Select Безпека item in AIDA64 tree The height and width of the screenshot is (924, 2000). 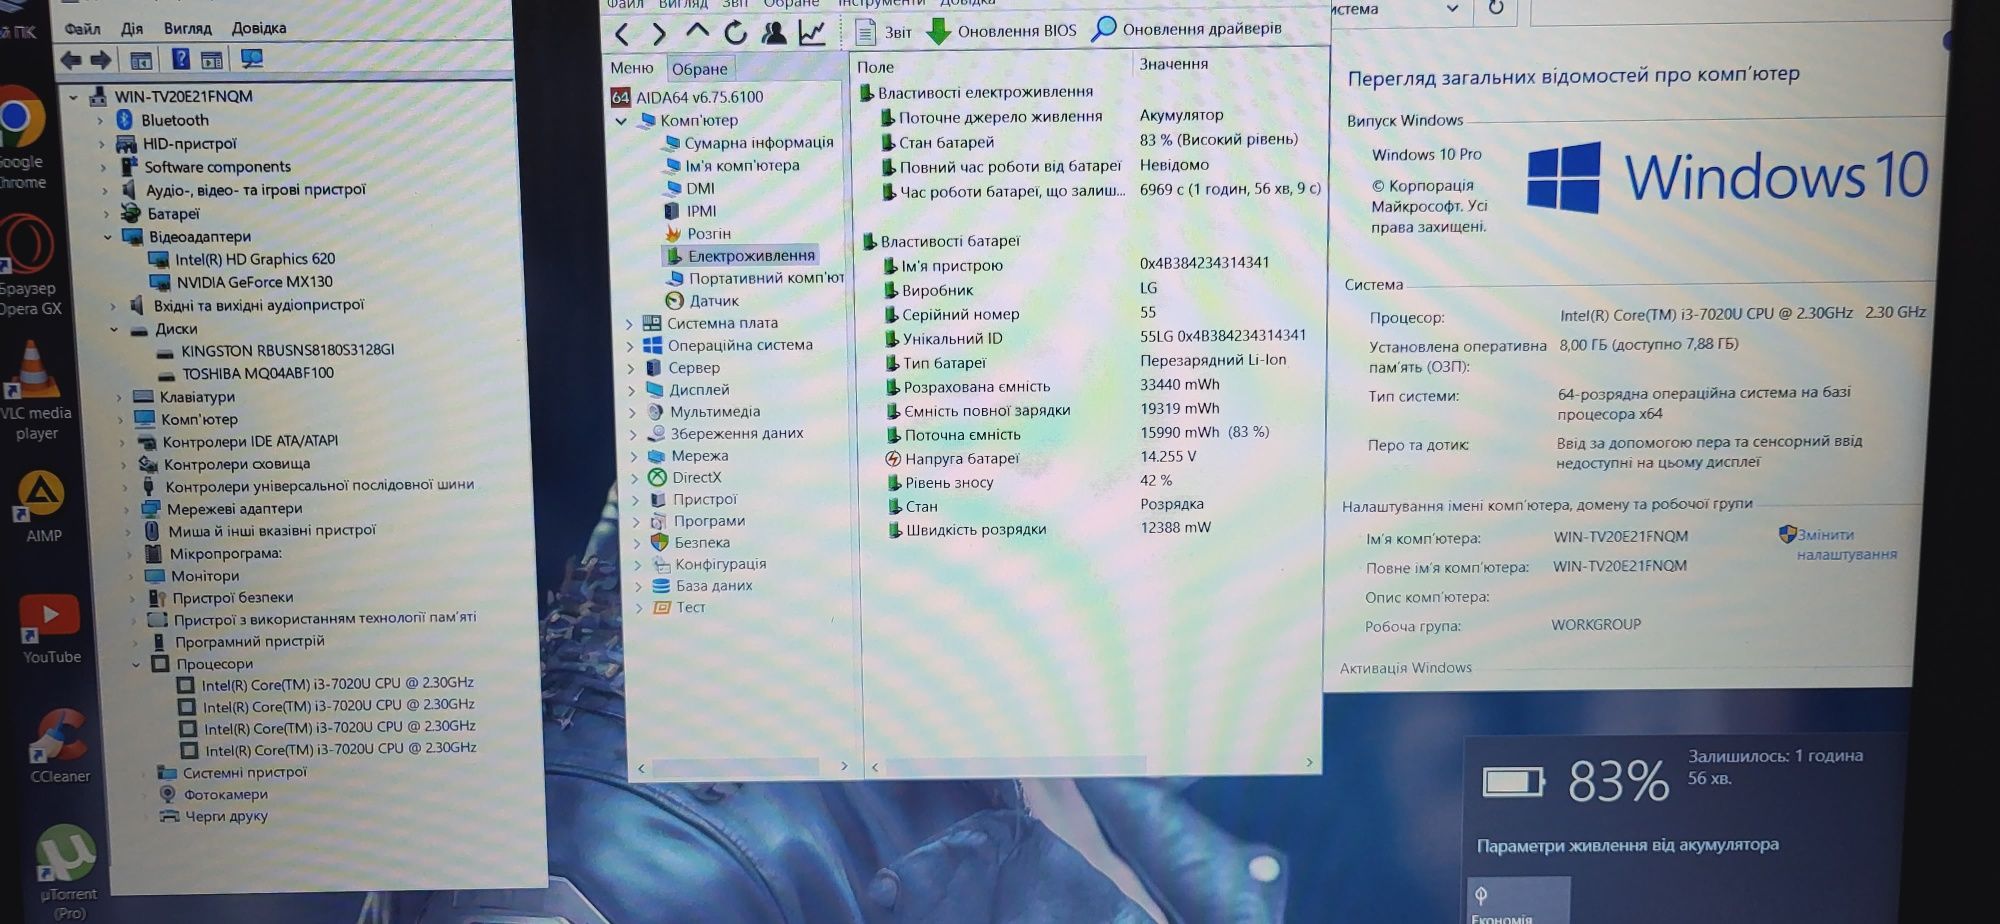point(690,542)
